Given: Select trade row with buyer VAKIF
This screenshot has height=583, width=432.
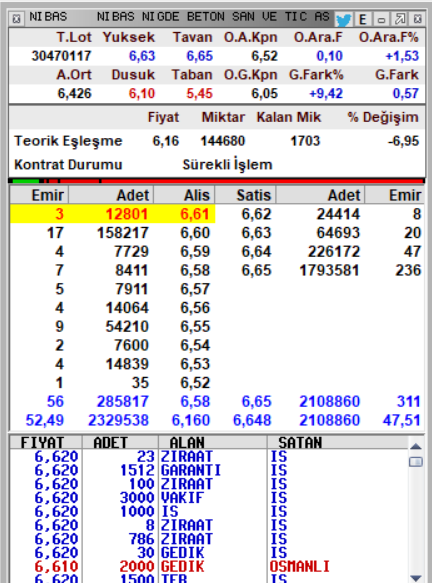Looking at the screenshot, I should pos(208,498).
